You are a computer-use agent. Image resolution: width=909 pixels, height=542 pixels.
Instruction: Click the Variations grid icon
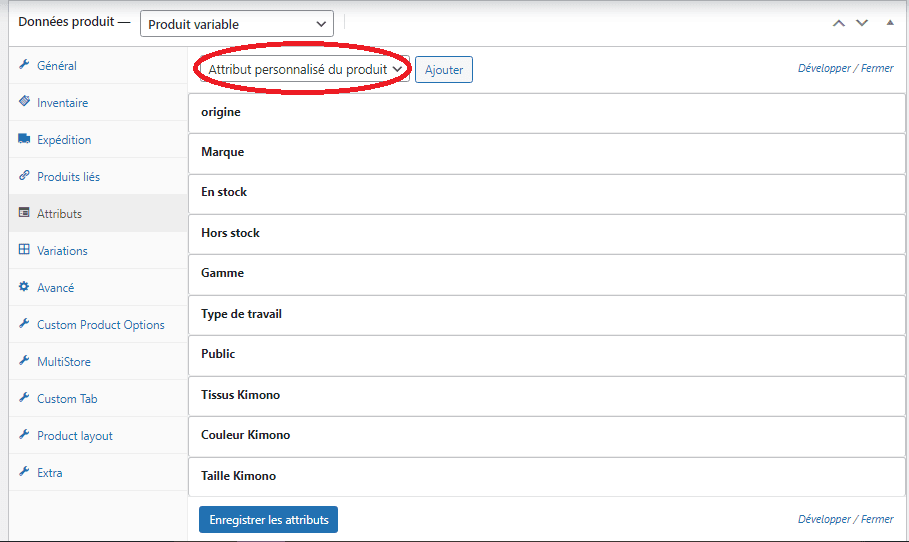pyautogui.click(x=24, y=249)
